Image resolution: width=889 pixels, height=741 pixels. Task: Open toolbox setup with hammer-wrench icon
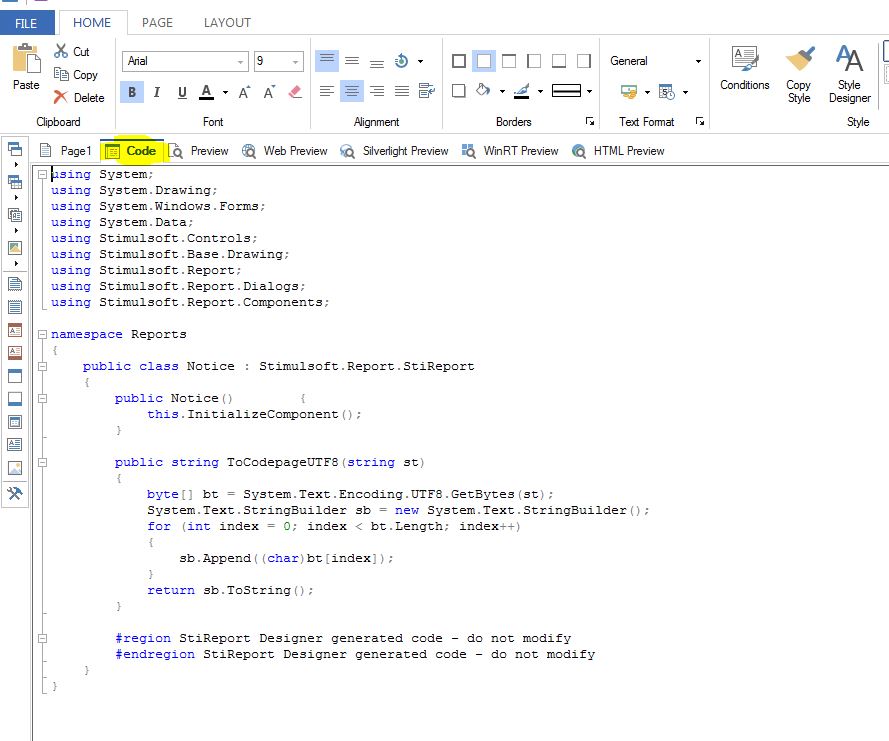(x=15, y=493)
